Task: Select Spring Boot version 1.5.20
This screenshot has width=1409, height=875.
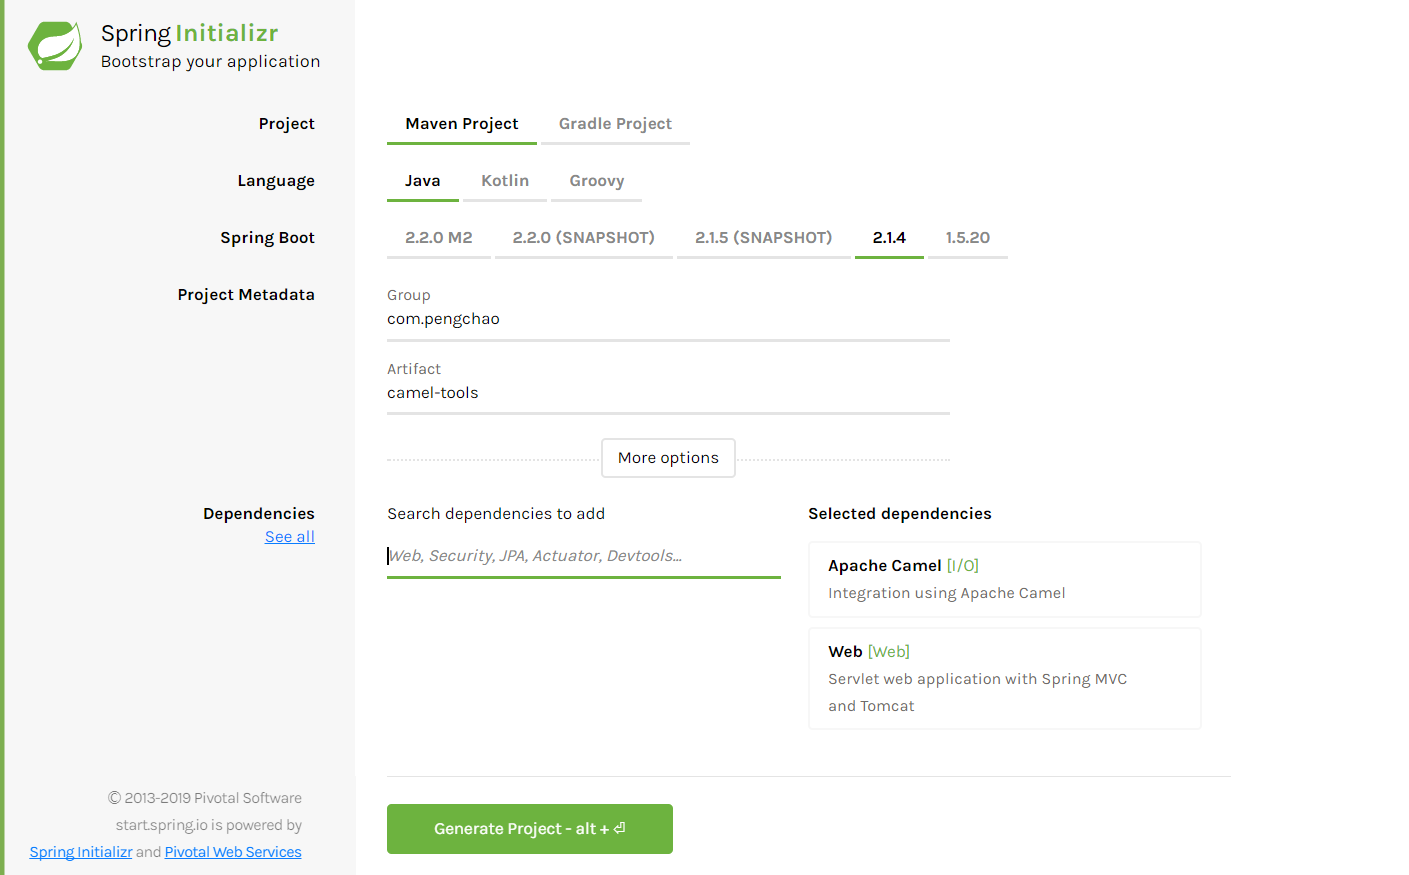Action: point(967,237)
